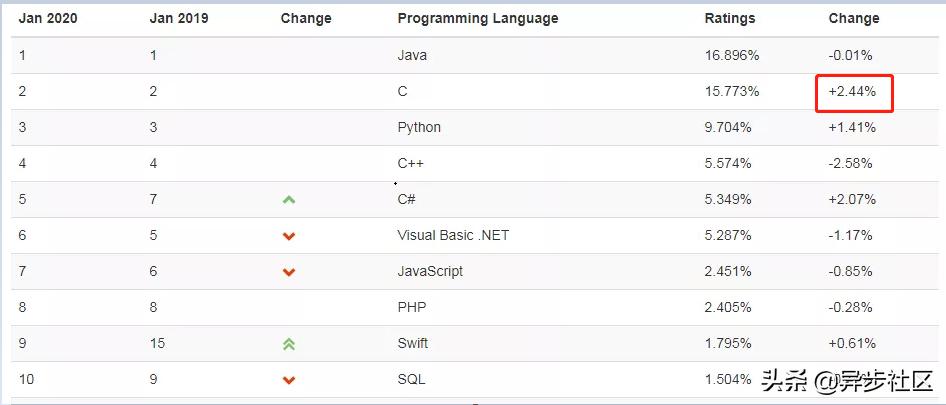946x405 pixels.
Task: Click the red down arrow in SQL row
Action: tap(289, 380)
